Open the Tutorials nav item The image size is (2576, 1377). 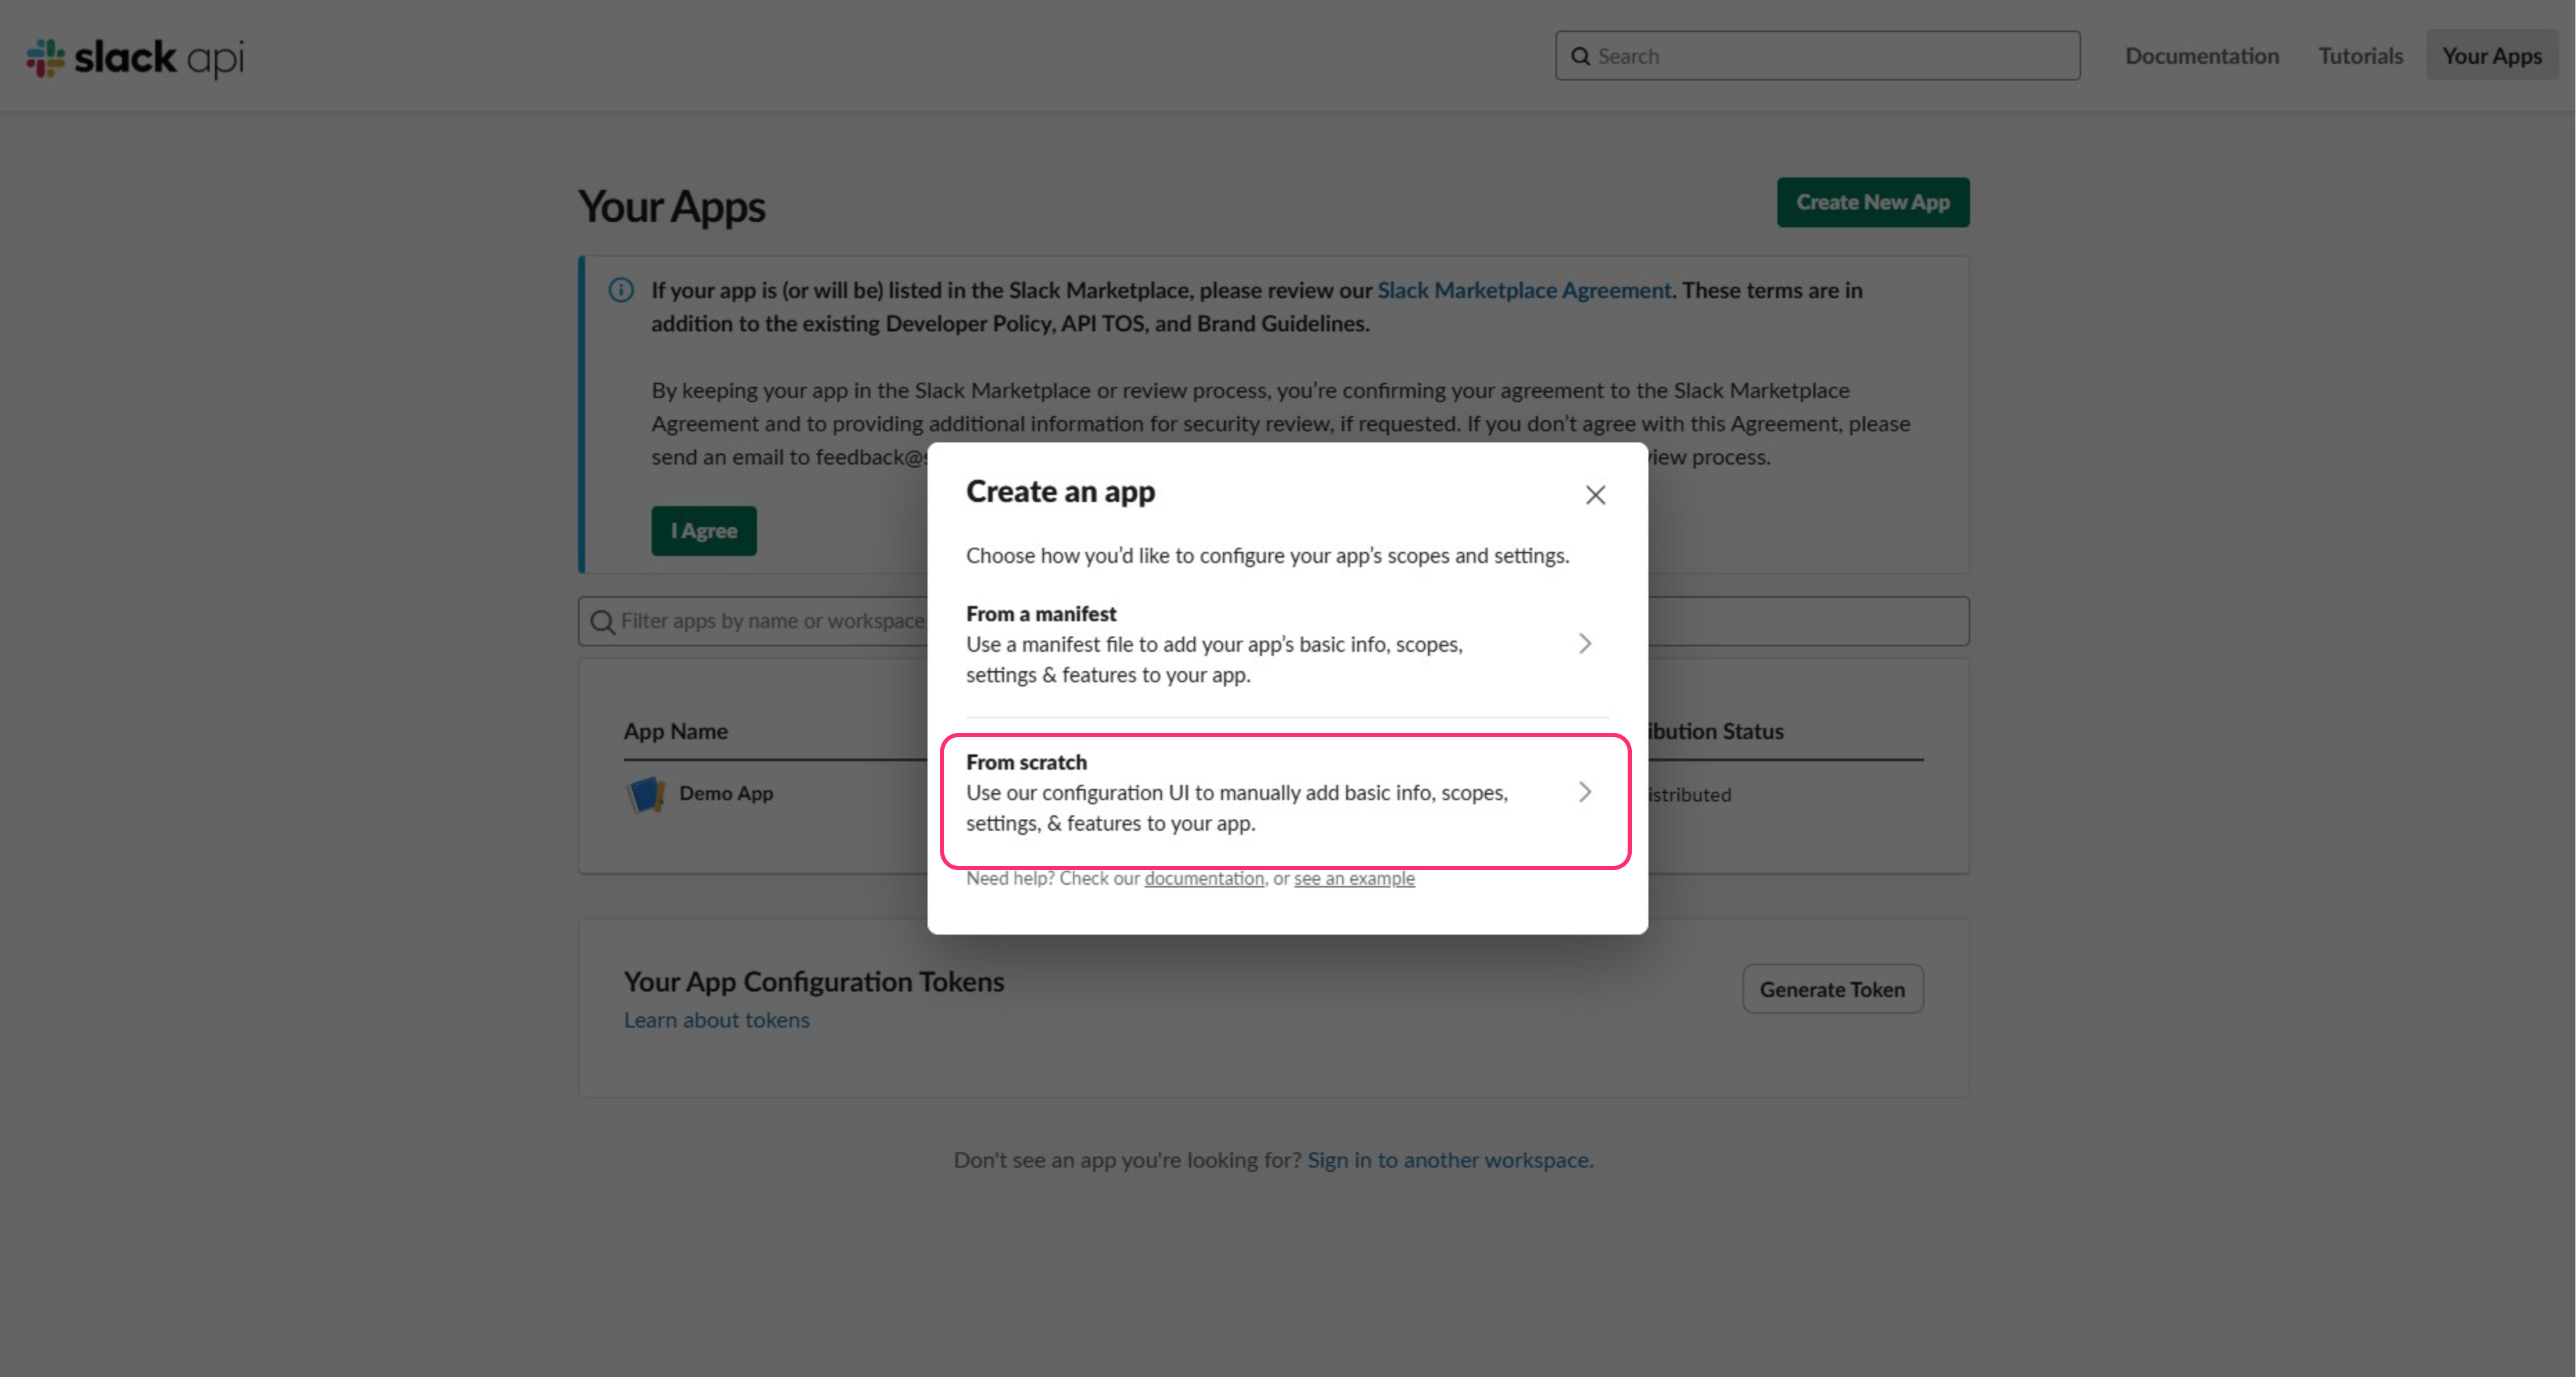click(2360, 56)
